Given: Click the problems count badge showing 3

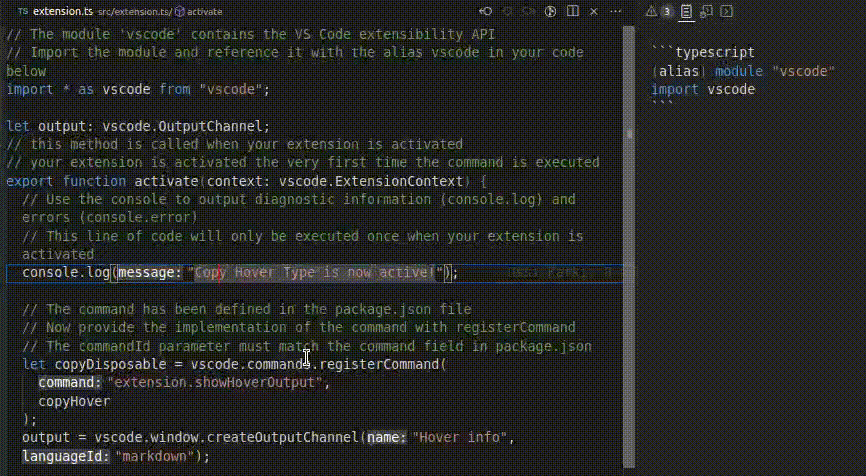Looking at the screenshot, I should [x=667, y=11].
